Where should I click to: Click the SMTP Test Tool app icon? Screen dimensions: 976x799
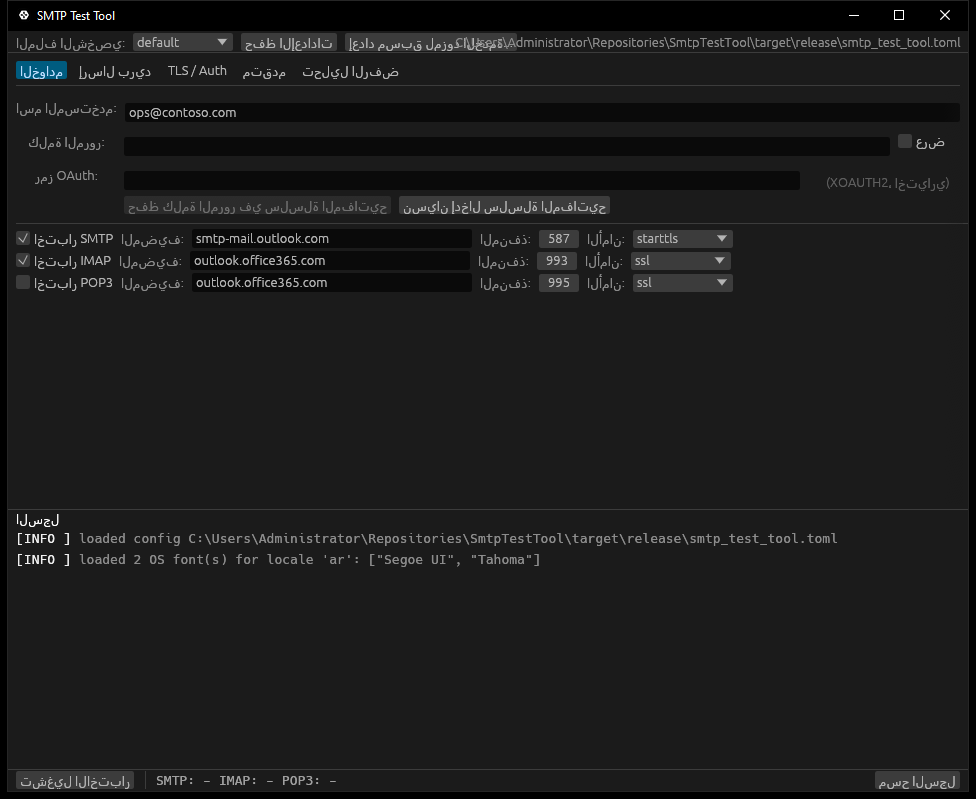click(x=24, y=15)
